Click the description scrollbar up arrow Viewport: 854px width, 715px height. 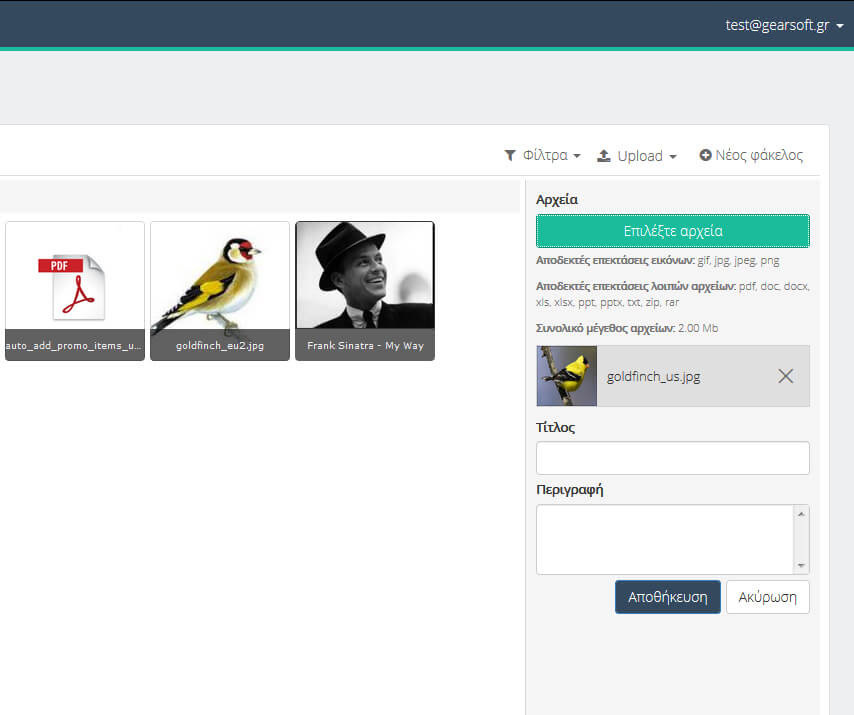click(x=801, y=514)
